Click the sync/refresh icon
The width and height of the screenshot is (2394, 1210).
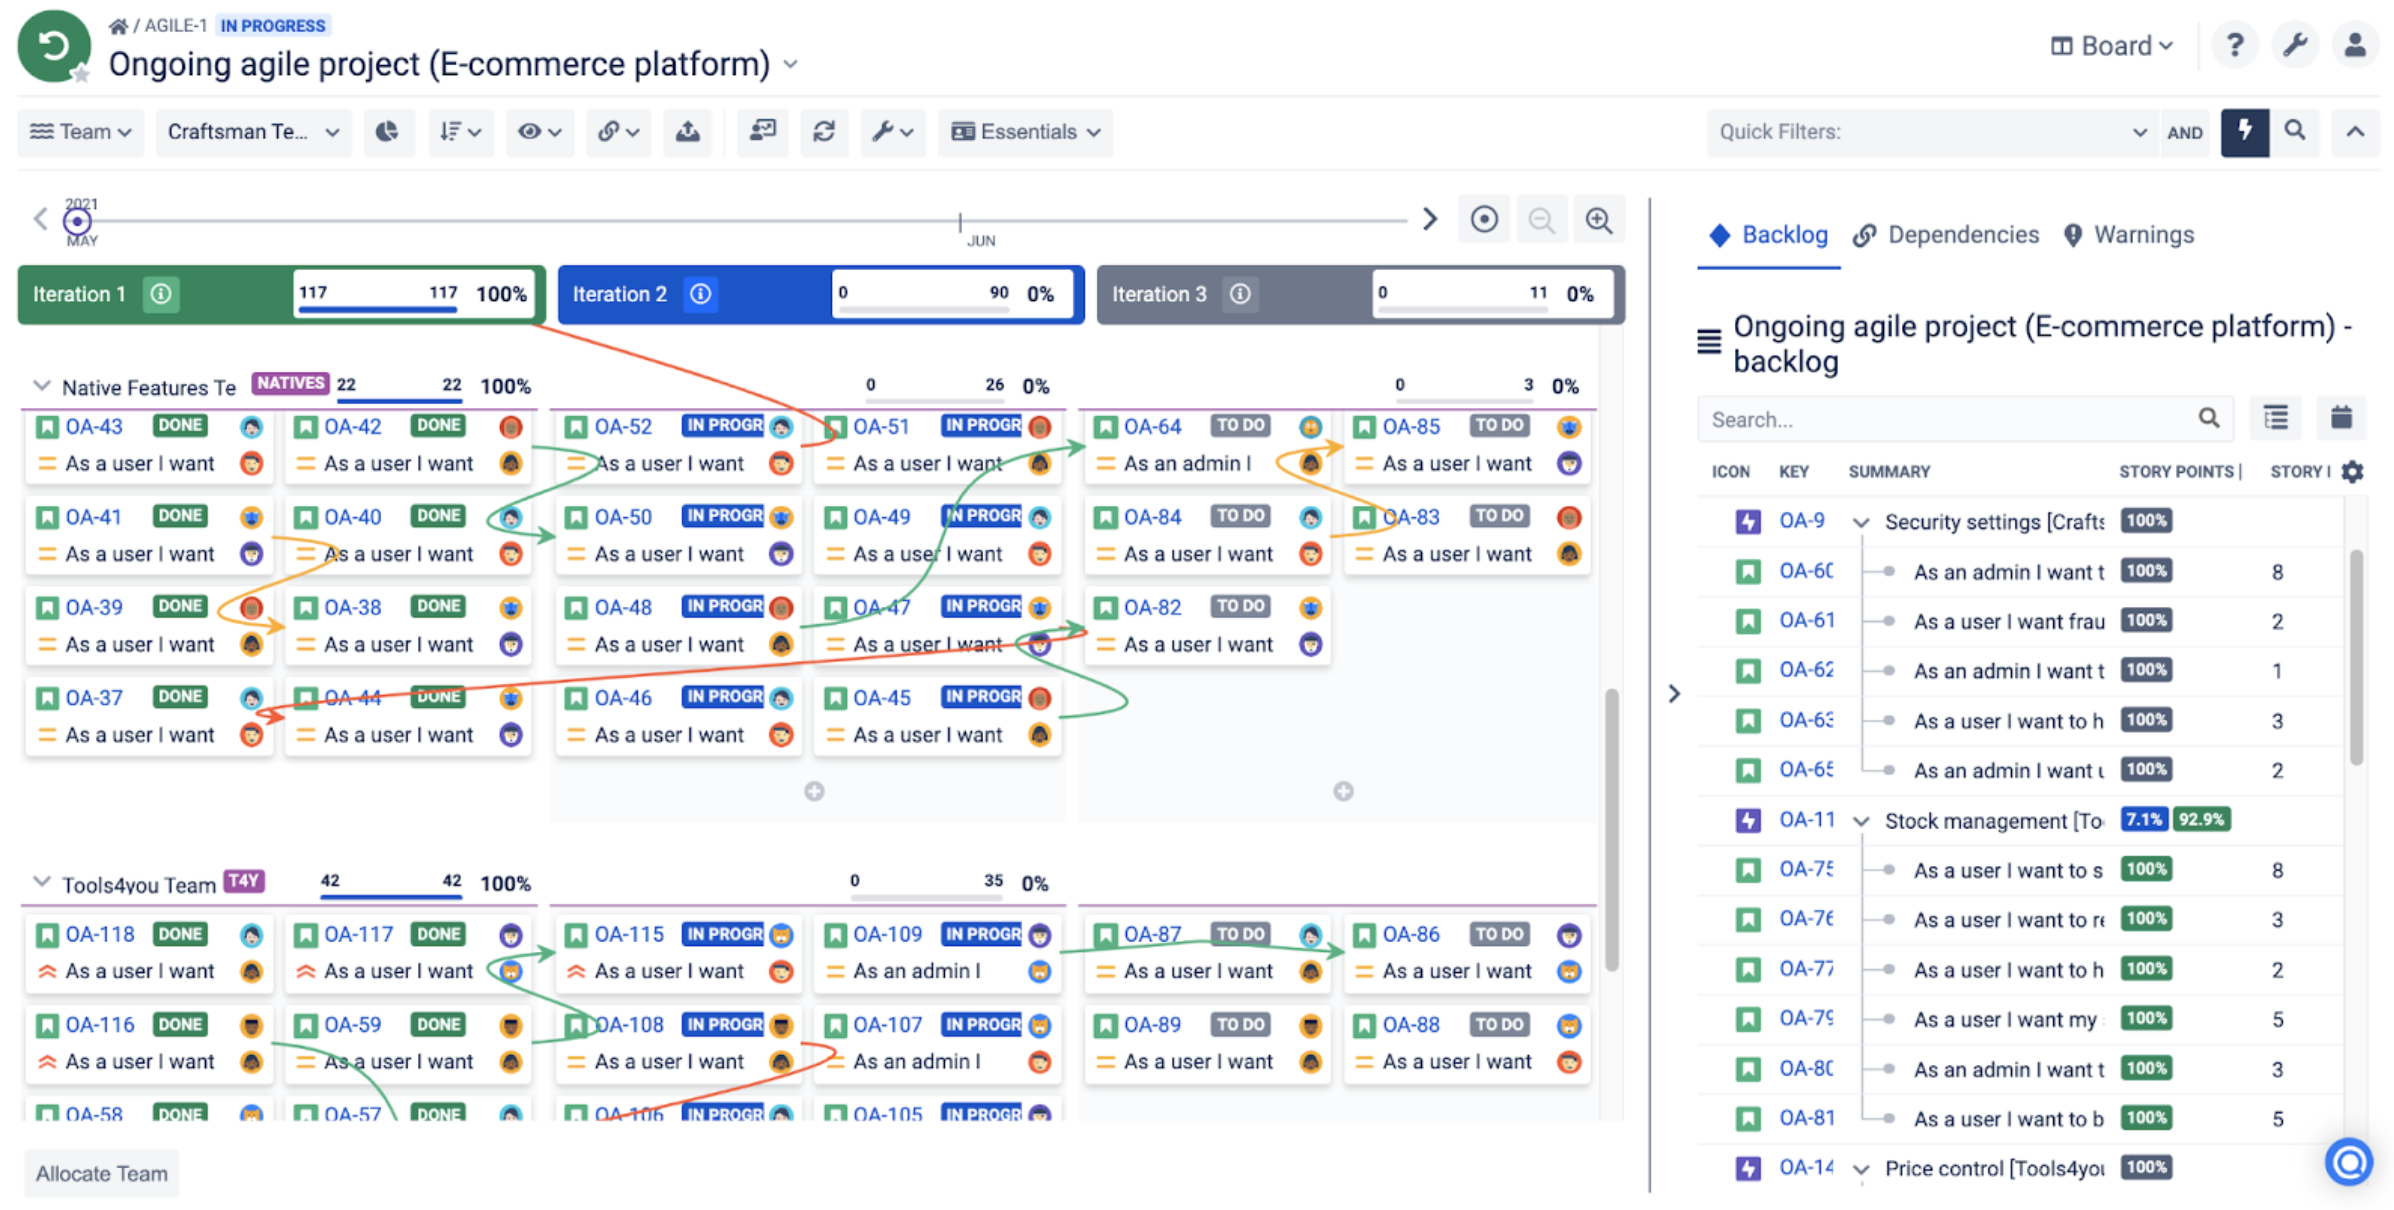coord(824,132)
